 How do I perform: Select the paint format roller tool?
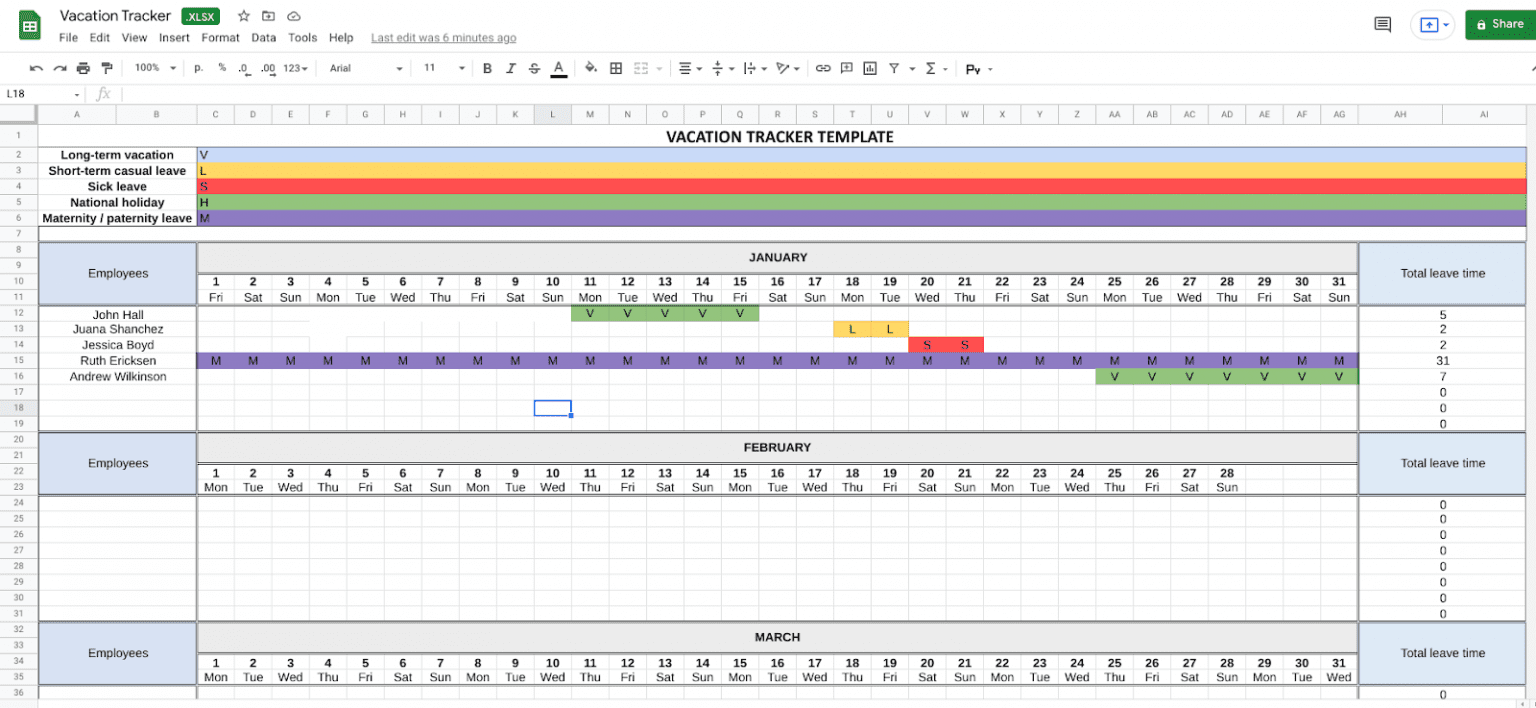pos(107,68)
